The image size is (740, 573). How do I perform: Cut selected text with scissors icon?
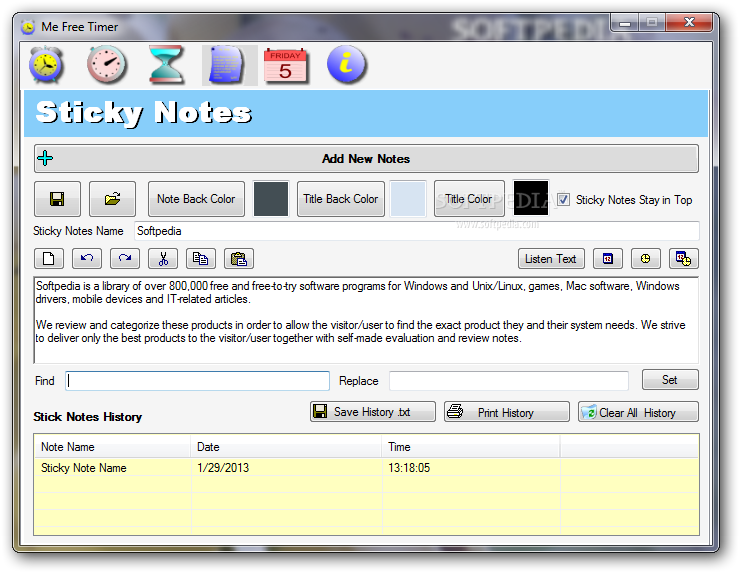click(163, 259)
